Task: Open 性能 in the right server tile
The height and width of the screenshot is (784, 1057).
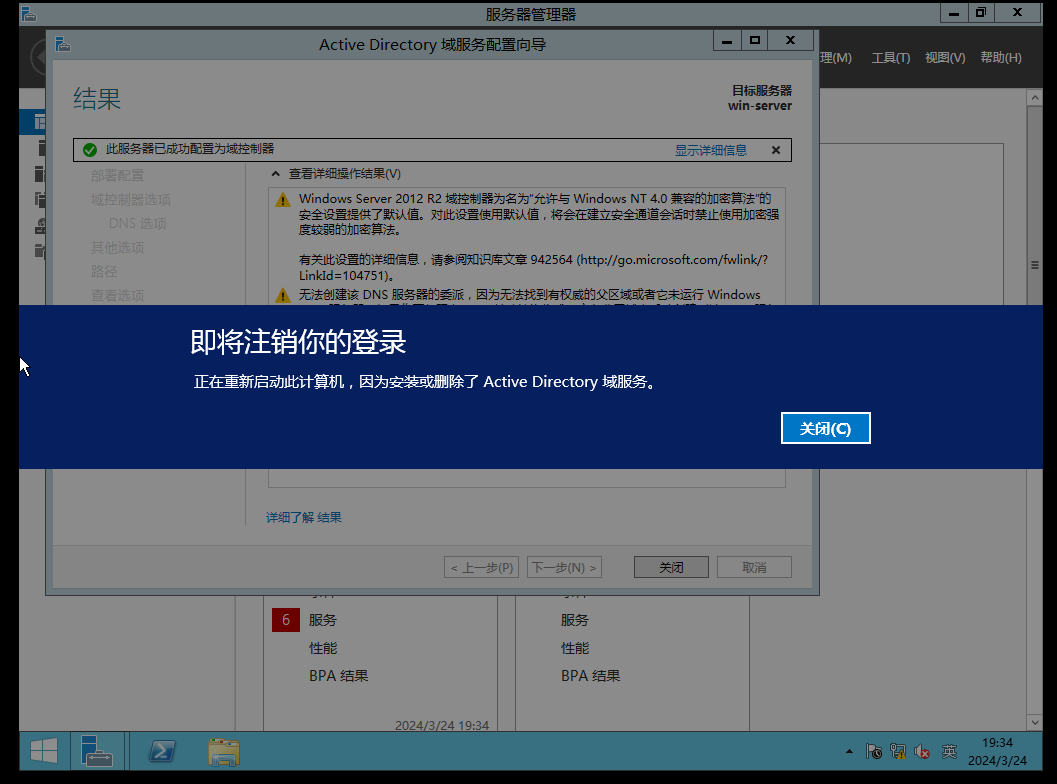Action: tap(574, 648)
